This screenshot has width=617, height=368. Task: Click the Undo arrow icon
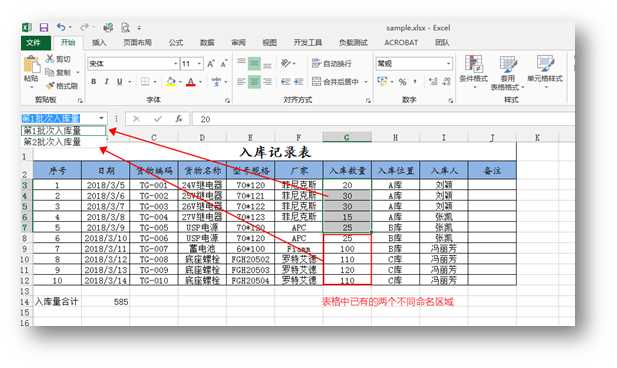click(61, 27)
